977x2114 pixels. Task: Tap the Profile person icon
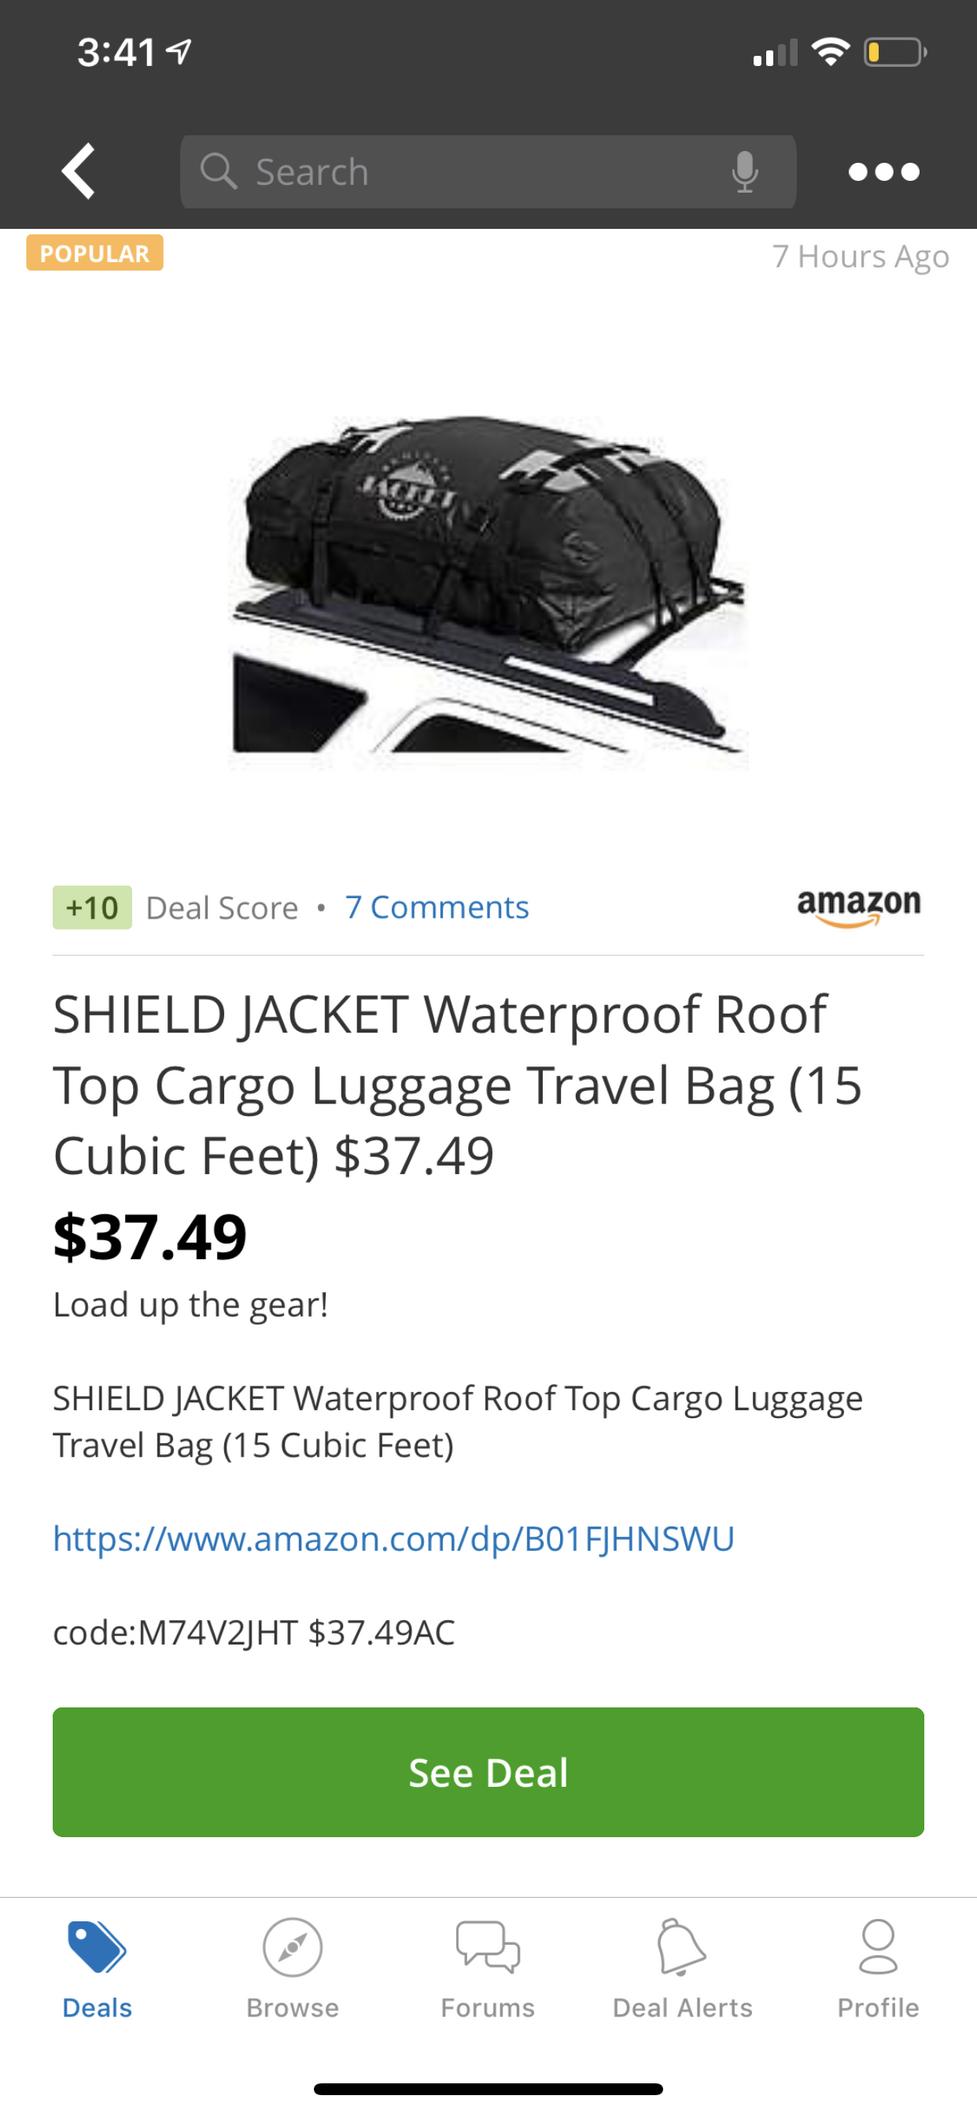click(878, 1946)
